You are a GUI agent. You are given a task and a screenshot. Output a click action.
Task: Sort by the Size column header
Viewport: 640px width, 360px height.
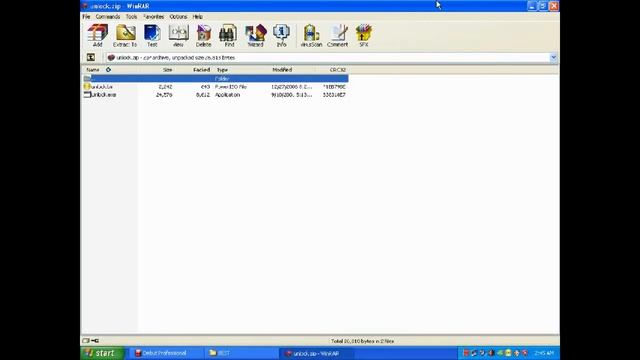(167, 70)
